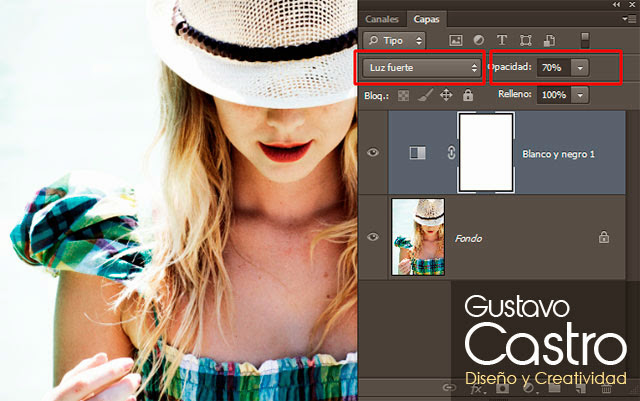Hide the Fondo layer
The image size is (640, 401).
[373, 237]
